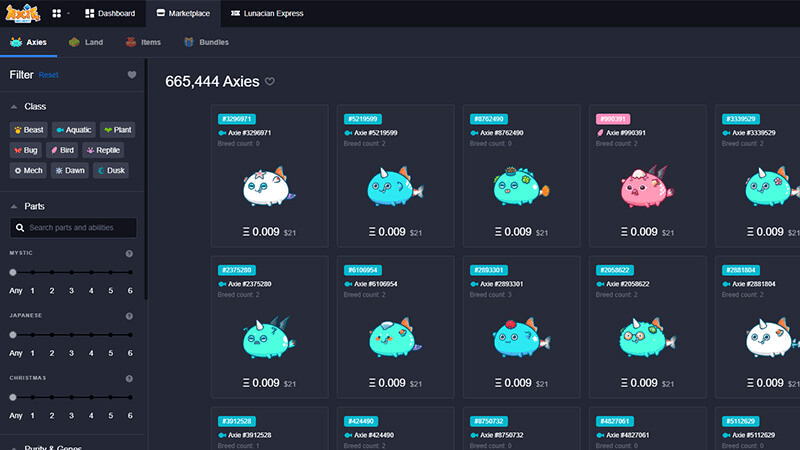Click the Axie Infinity logo
This screenshot has width=800, height=450.
[x=22, y=13]
